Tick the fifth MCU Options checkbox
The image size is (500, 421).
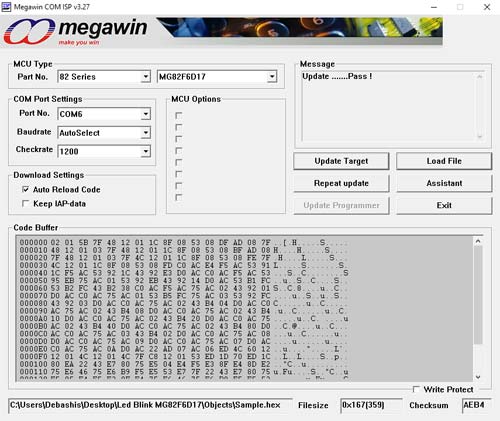coord(179,162)
